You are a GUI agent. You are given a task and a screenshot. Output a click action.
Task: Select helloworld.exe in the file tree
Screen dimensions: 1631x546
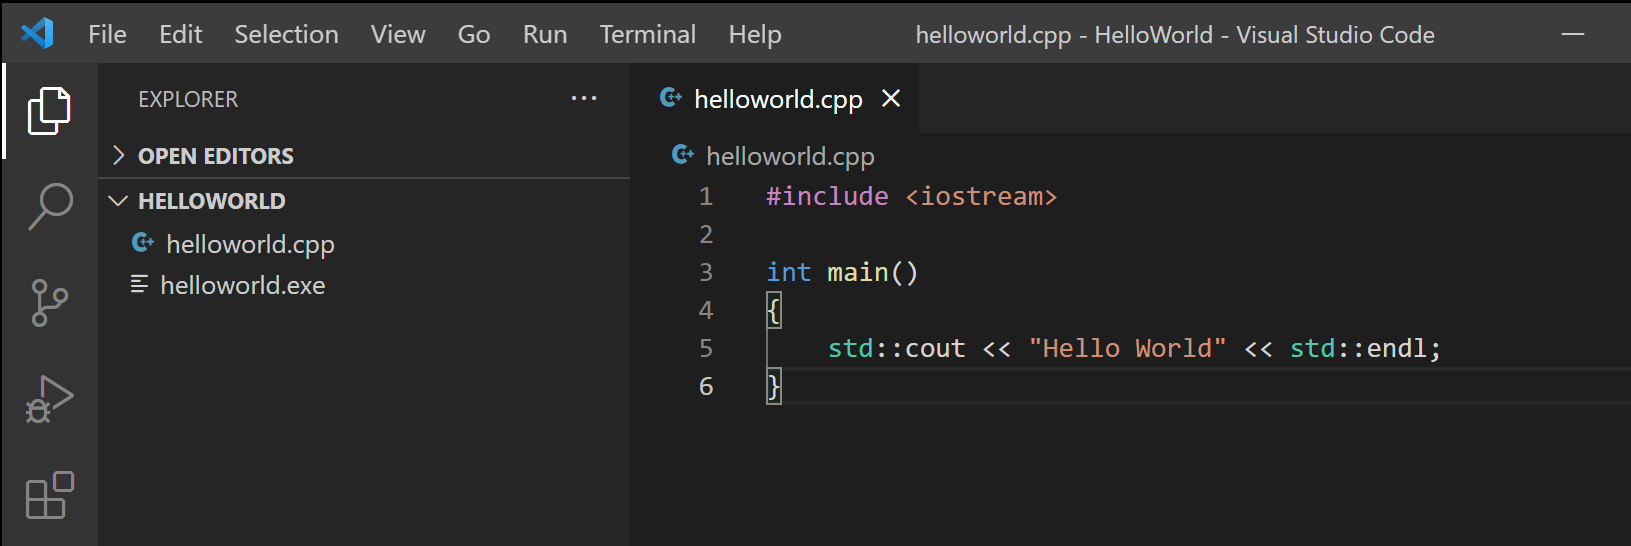coord(242,286)
